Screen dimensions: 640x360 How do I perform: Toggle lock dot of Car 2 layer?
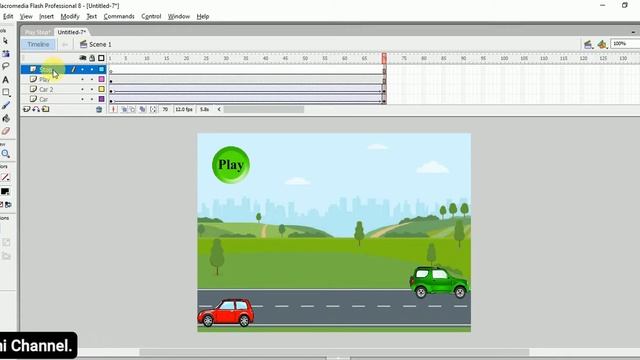tap(92, 89)
